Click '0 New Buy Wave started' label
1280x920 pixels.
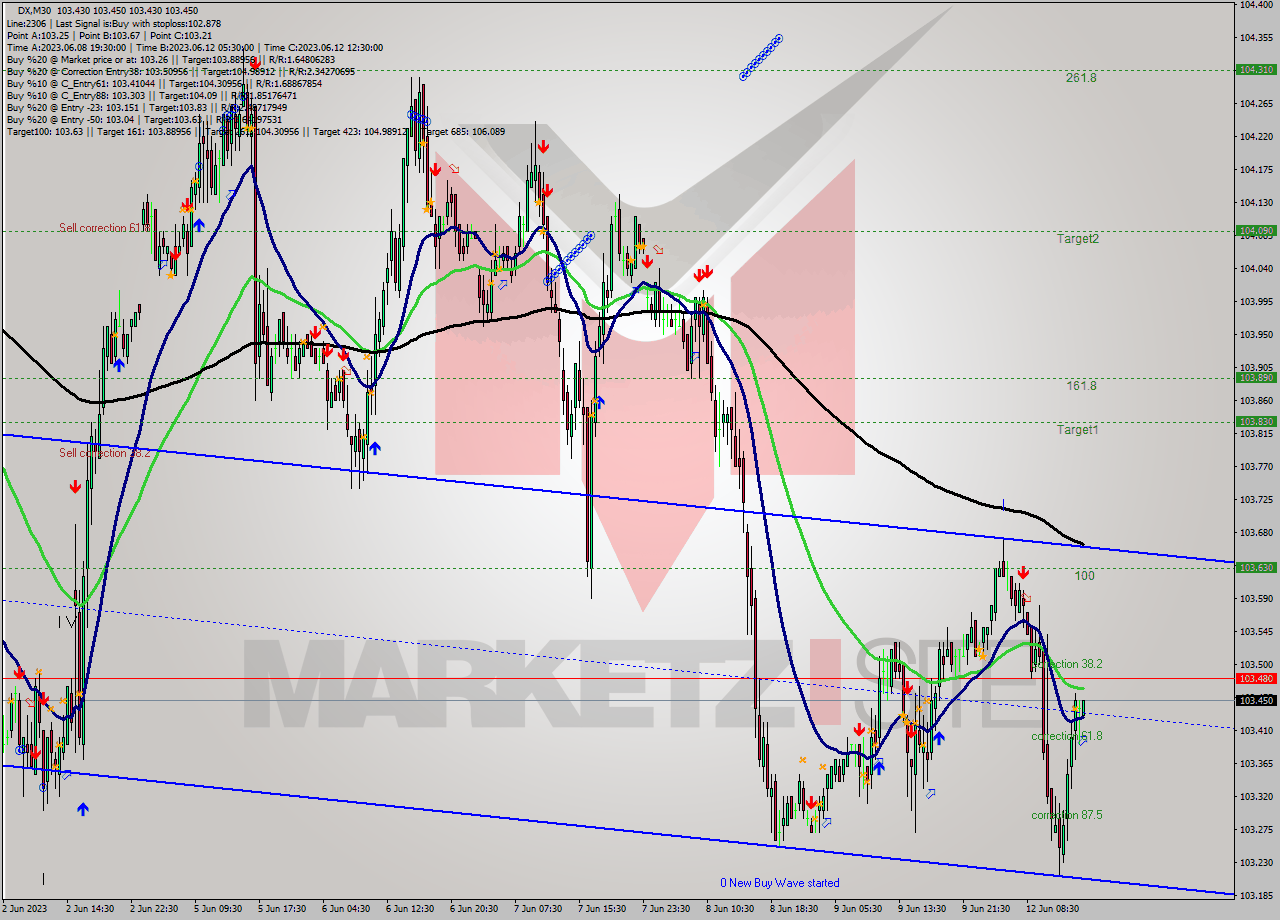[x=780, y=883]
